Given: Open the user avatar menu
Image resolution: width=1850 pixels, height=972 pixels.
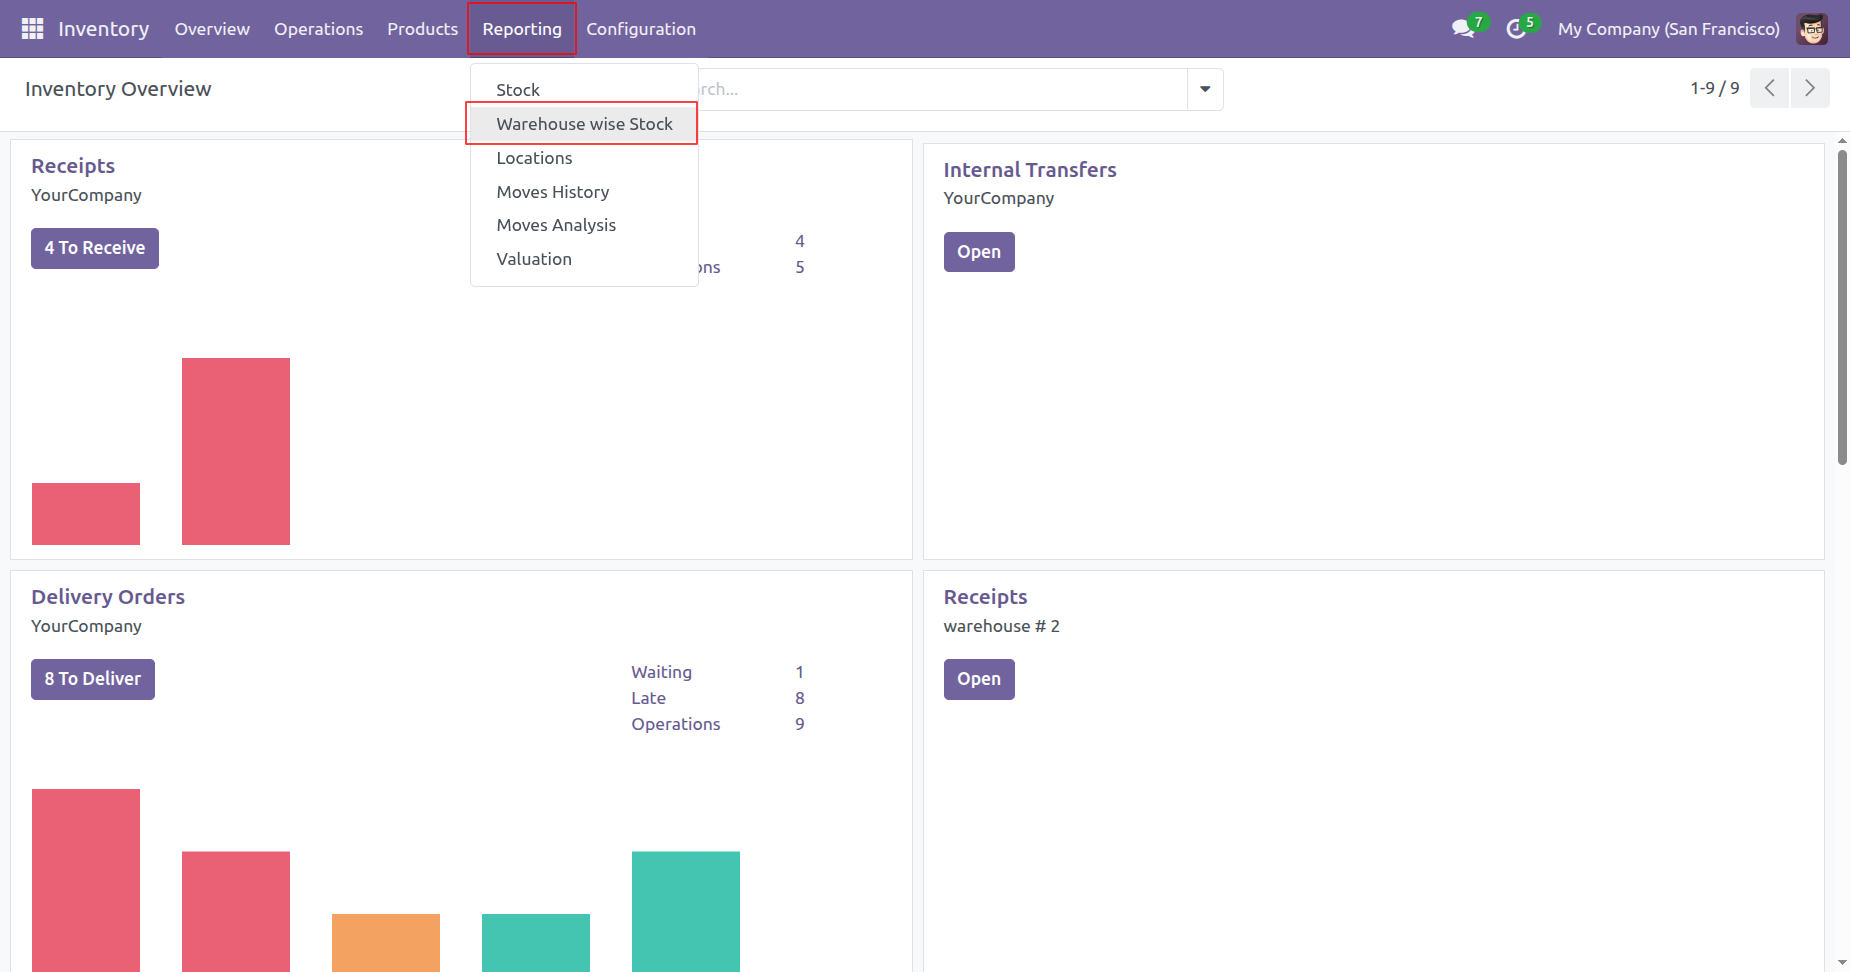Looking at the screenshot, I should [1812, 29].
